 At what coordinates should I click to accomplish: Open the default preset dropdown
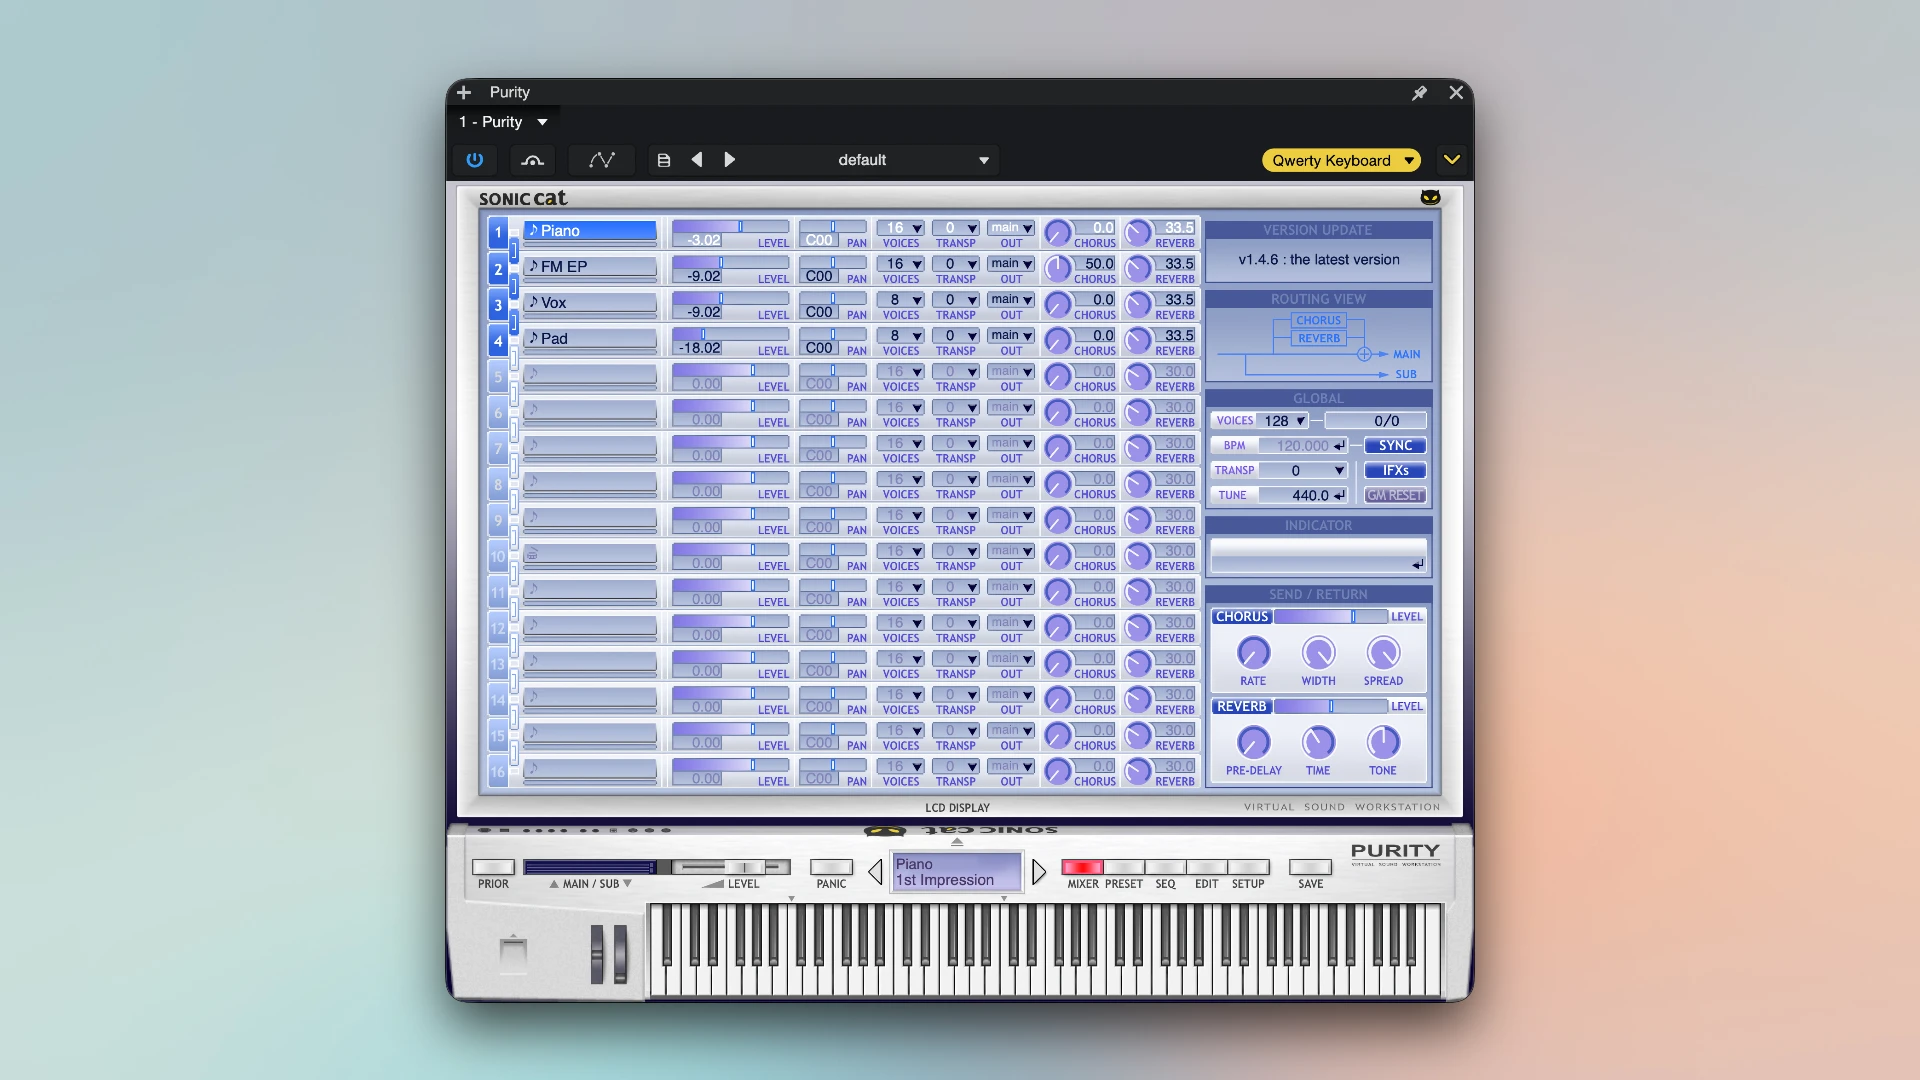(x=912, y=160)
